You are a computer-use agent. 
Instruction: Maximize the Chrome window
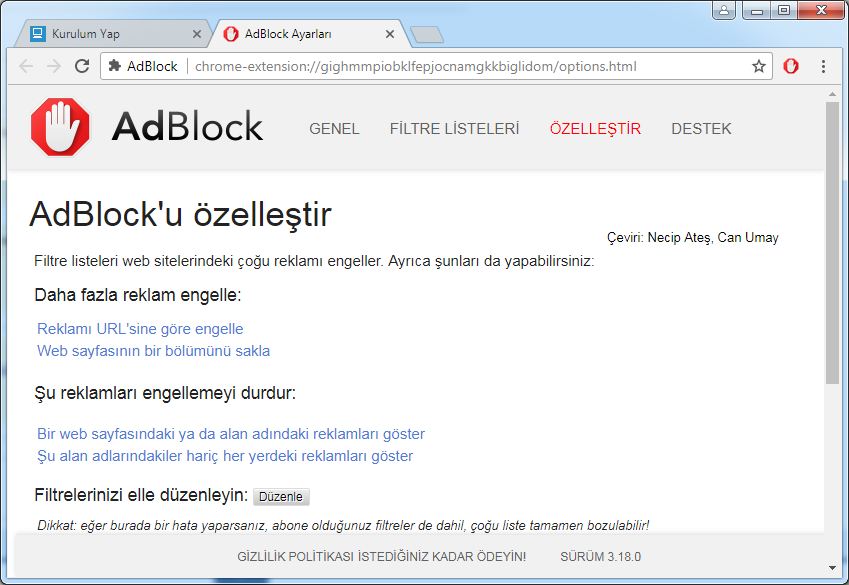point(783,10)
